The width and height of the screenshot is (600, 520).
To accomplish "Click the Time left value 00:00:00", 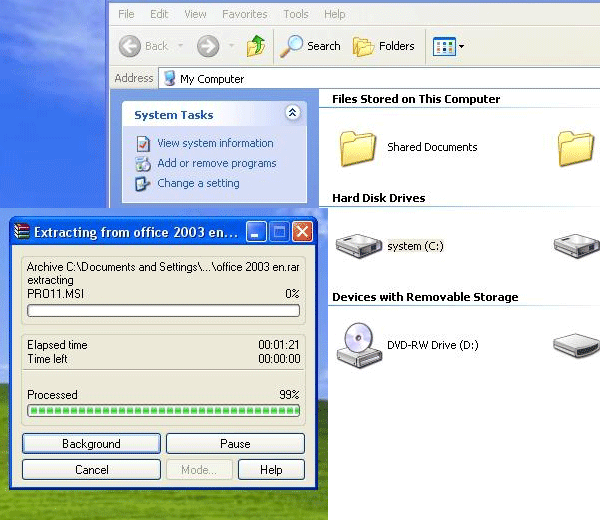I will 279,359.
